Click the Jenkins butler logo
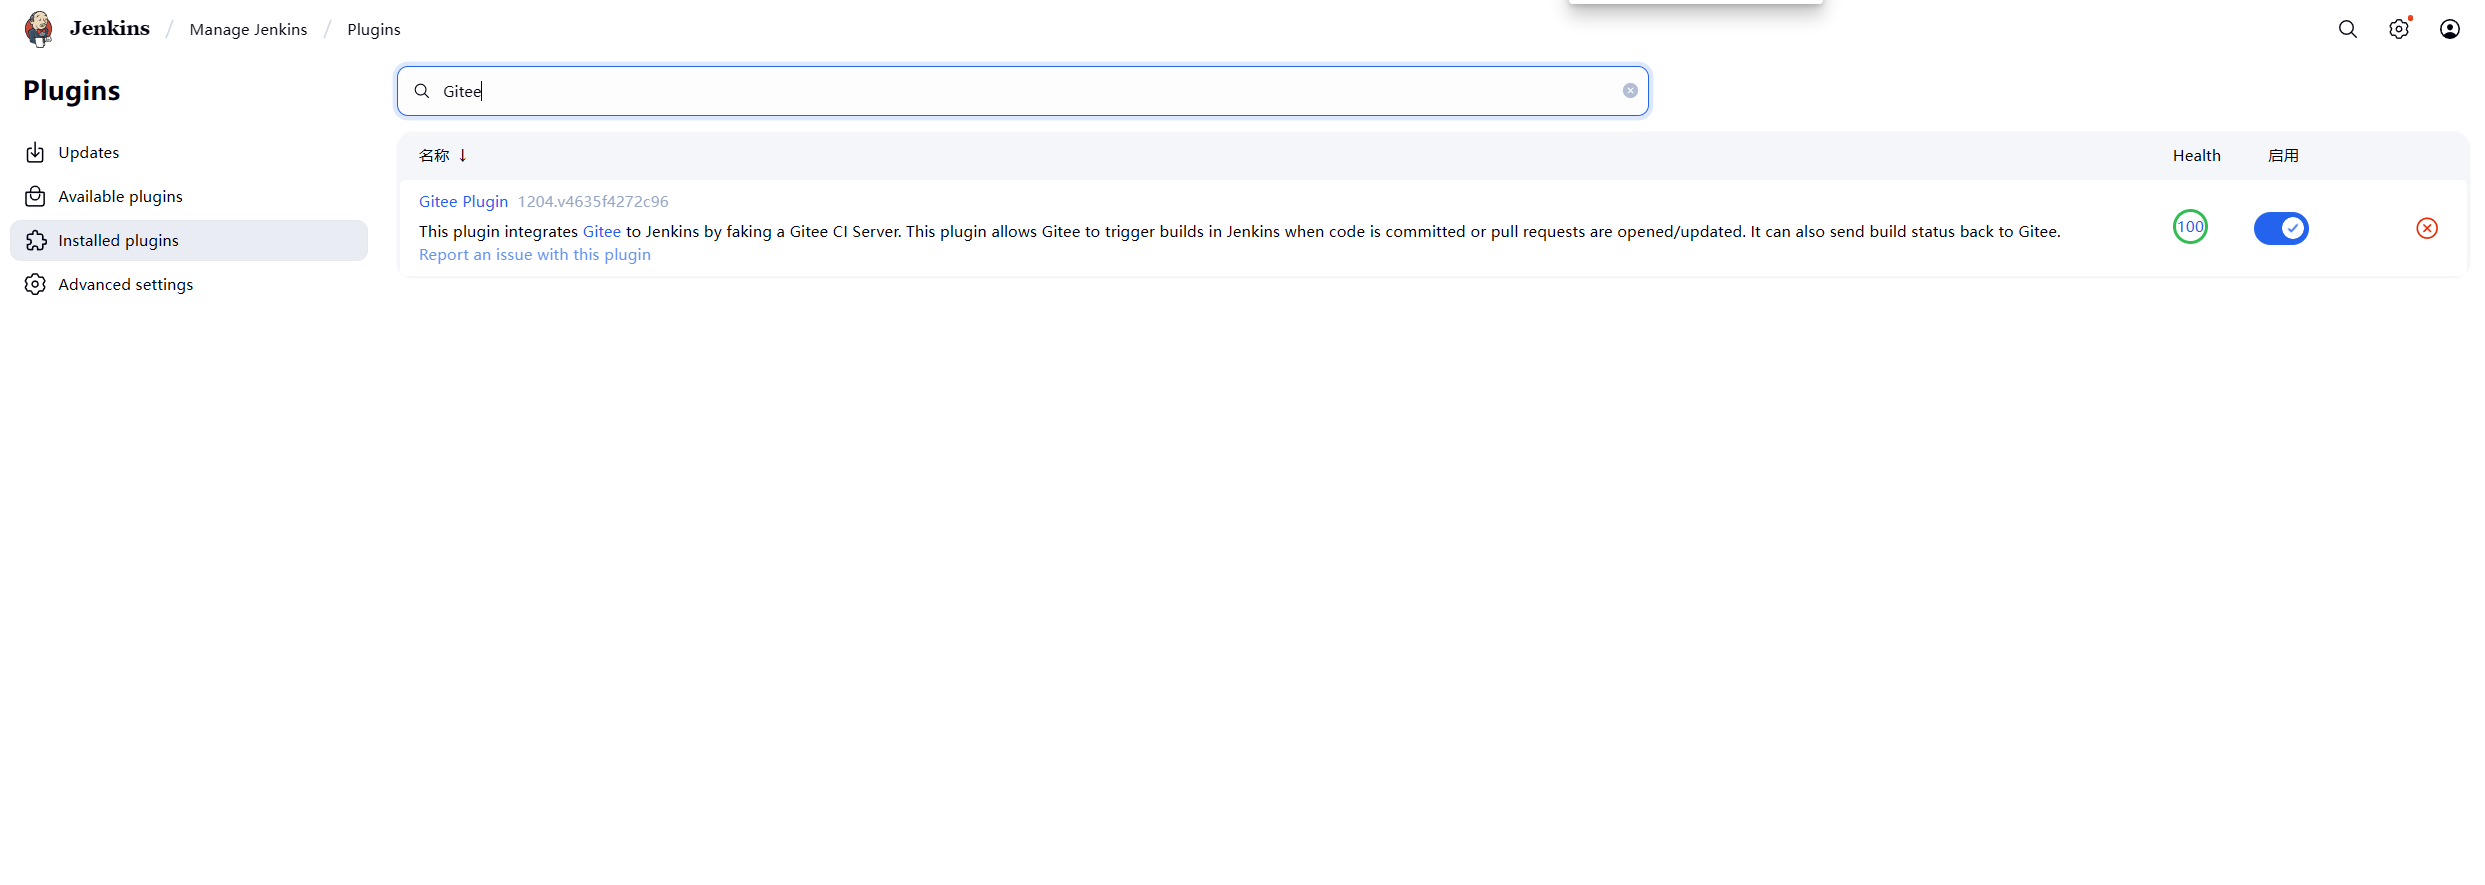This screenshot has width=2485, height=885. click(x=39, y=29)
